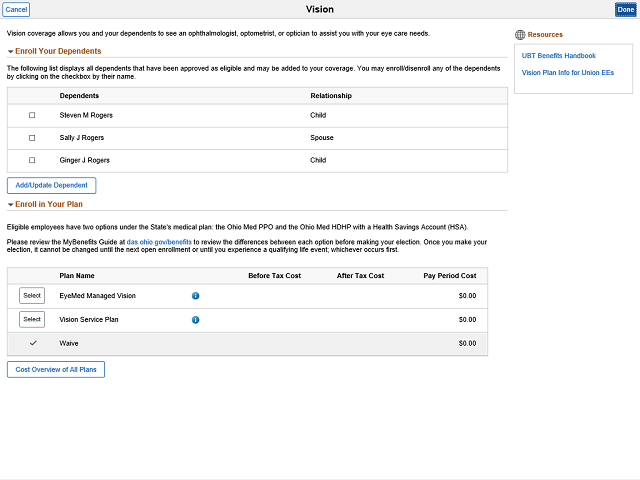Collapse the Enroll in Your Plan section
640x480 pixels.
pos(11,205)
